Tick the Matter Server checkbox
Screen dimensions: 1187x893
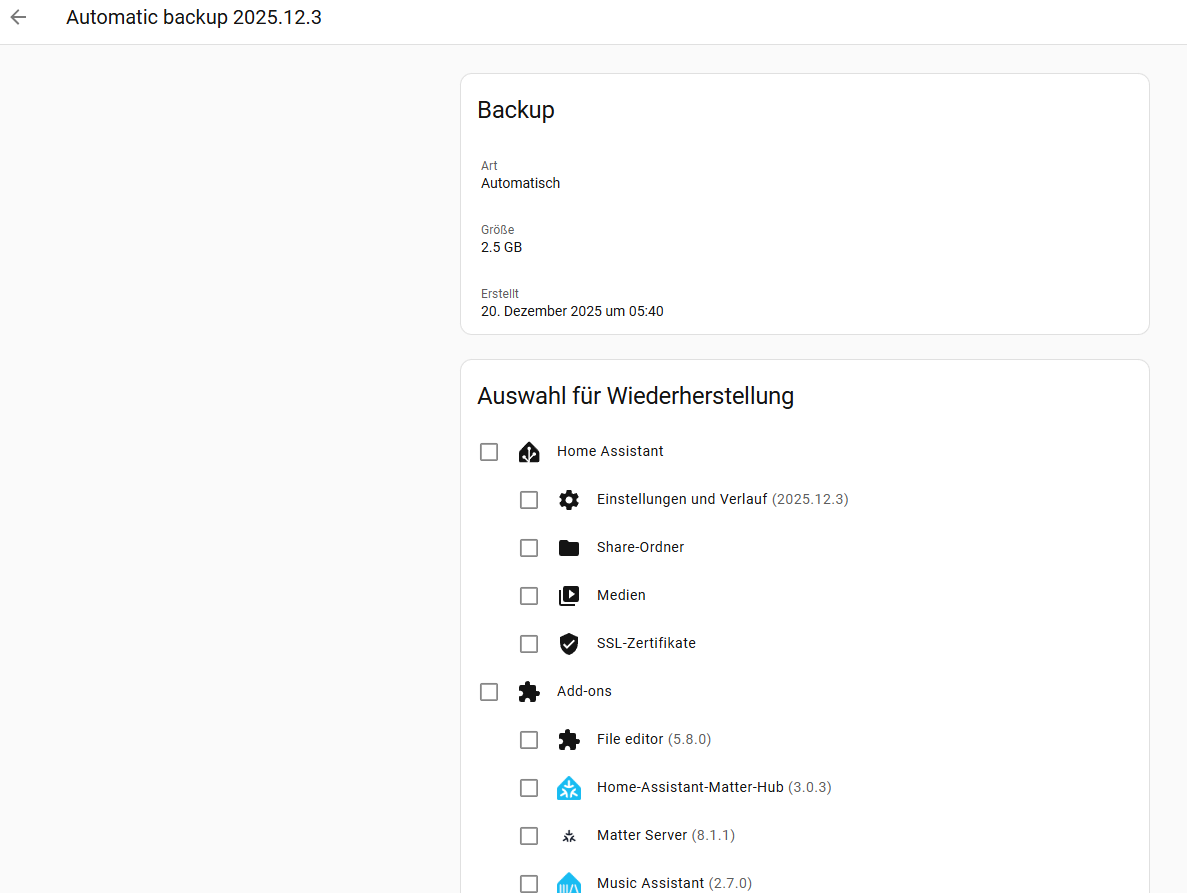pos(529,836)
